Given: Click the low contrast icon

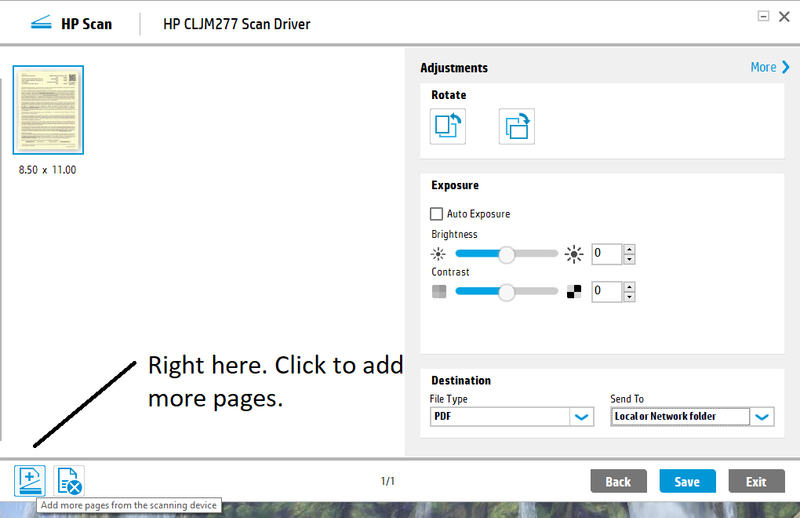Looking at the screenshot, I should [x=439, y=292].
